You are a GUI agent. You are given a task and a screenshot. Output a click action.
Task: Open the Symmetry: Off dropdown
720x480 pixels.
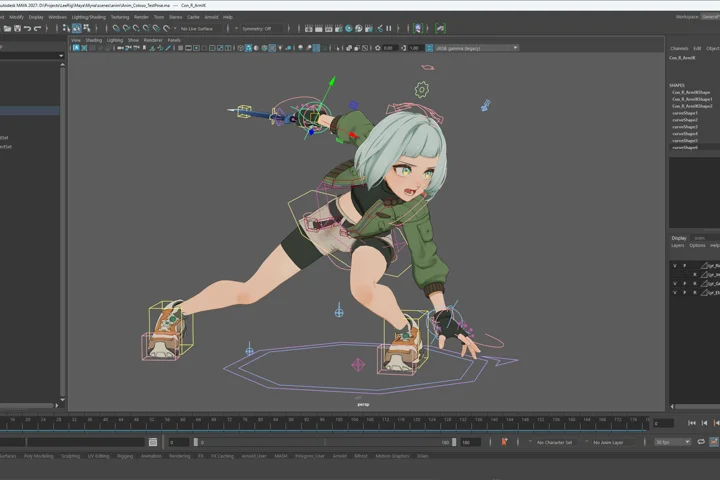(259, 28)
